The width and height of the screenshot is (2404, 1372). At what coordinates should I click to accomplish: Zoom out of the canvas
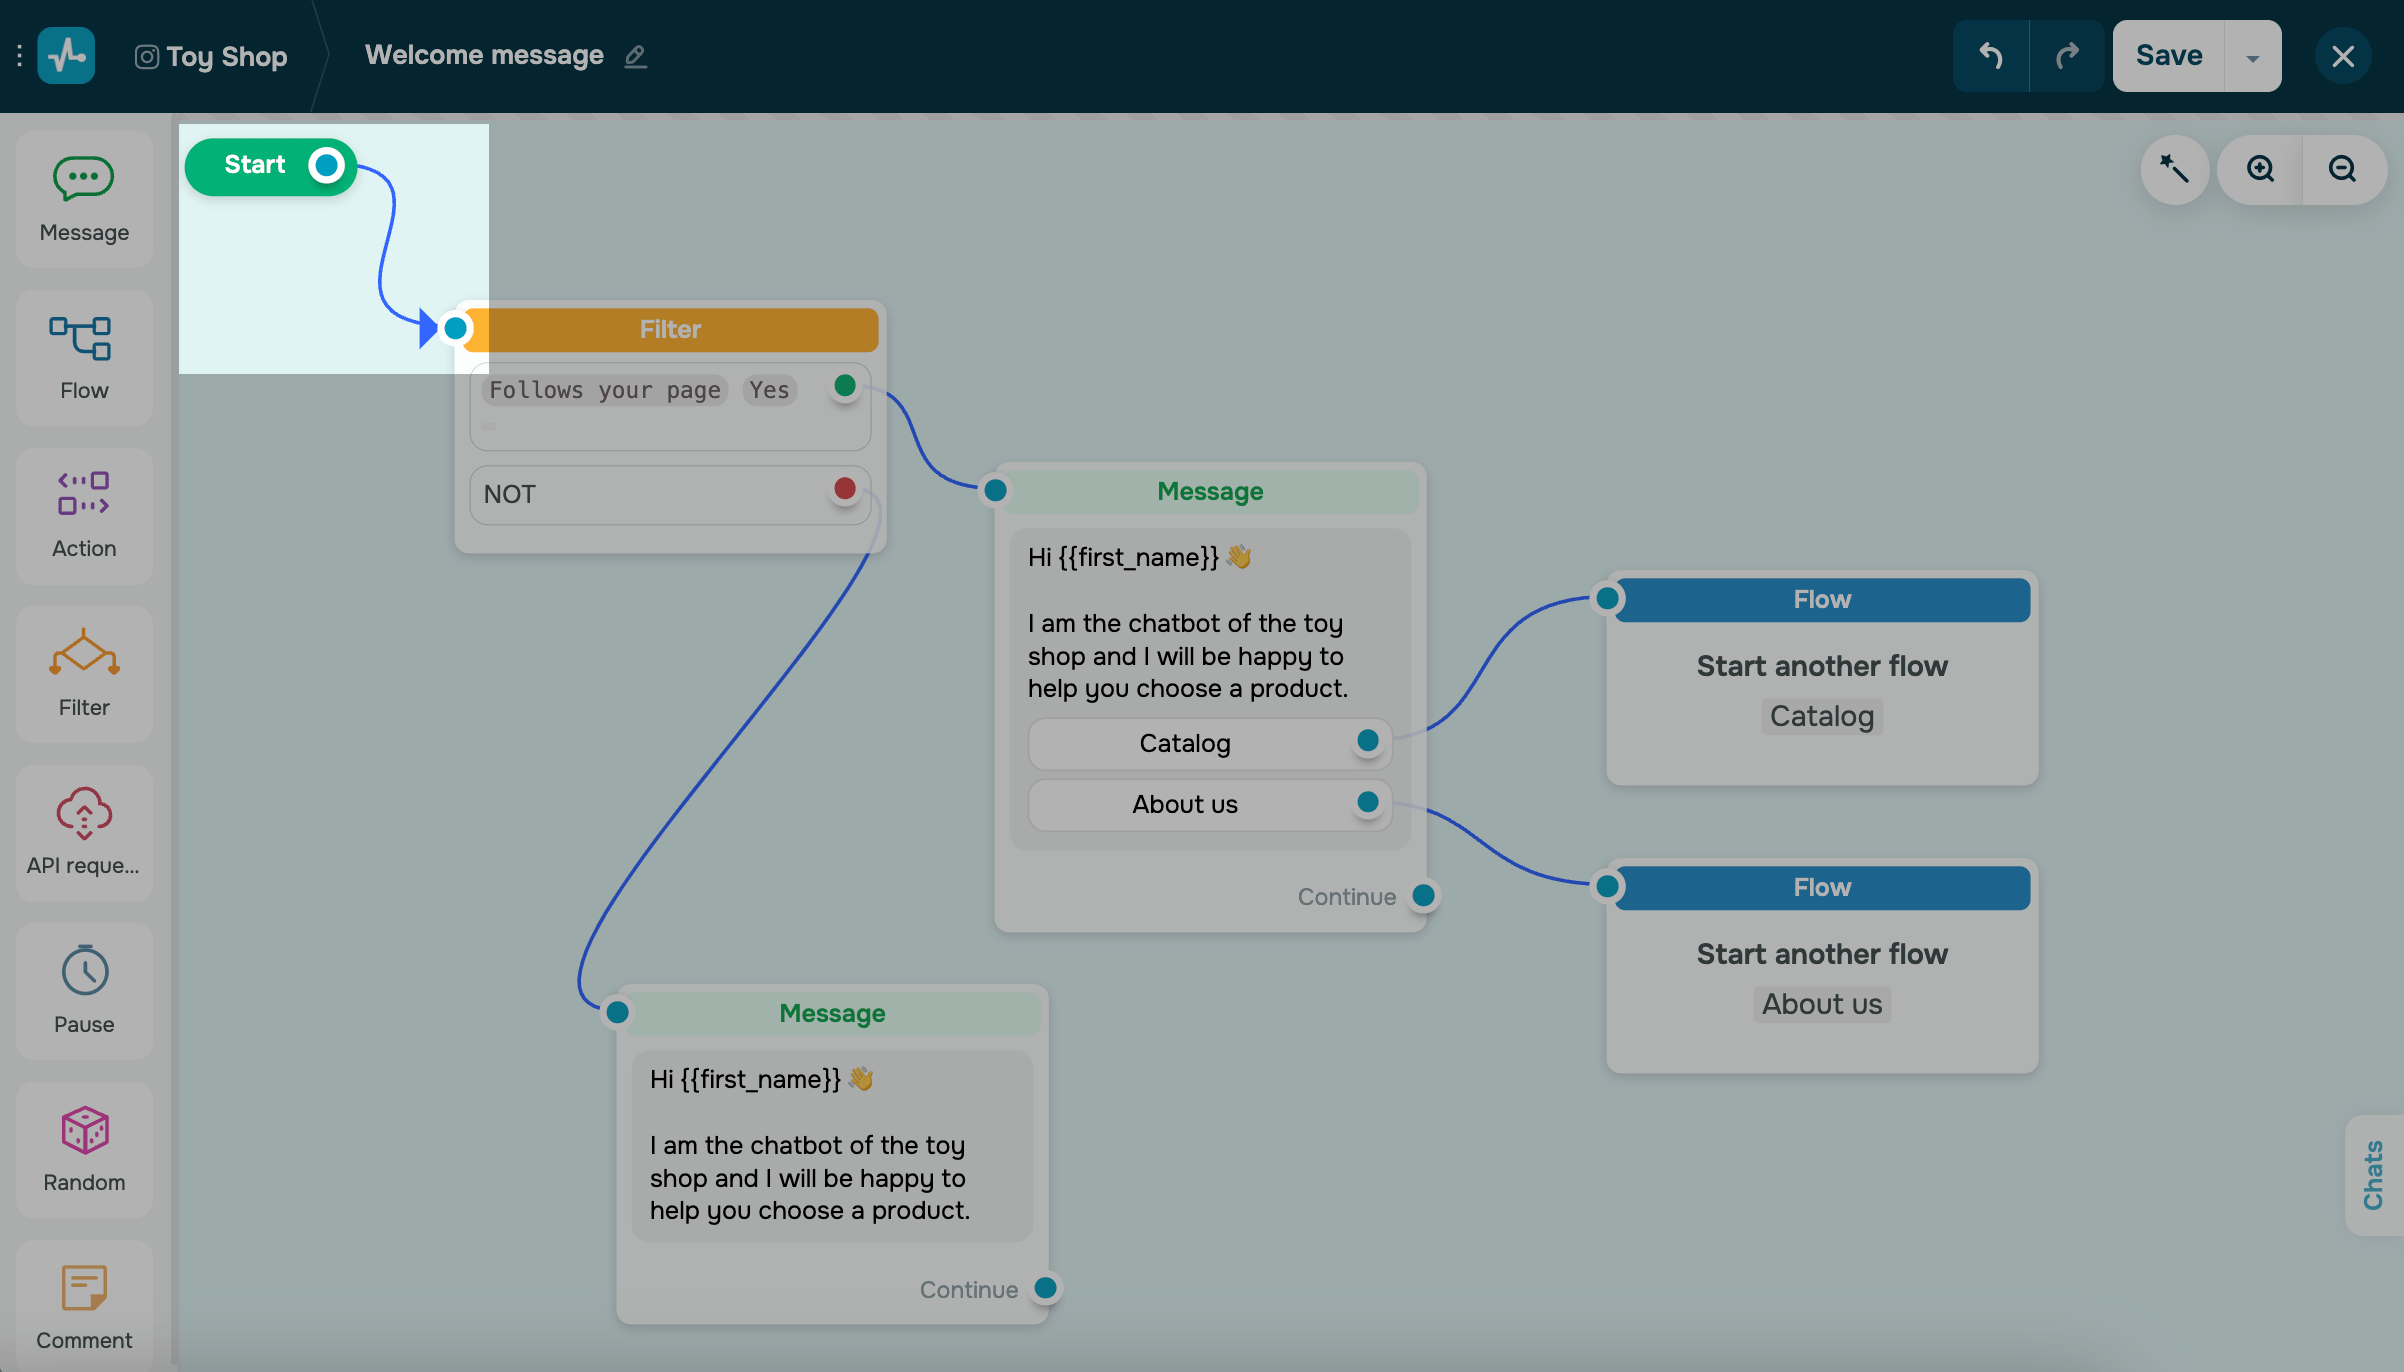coord(2342,169)
